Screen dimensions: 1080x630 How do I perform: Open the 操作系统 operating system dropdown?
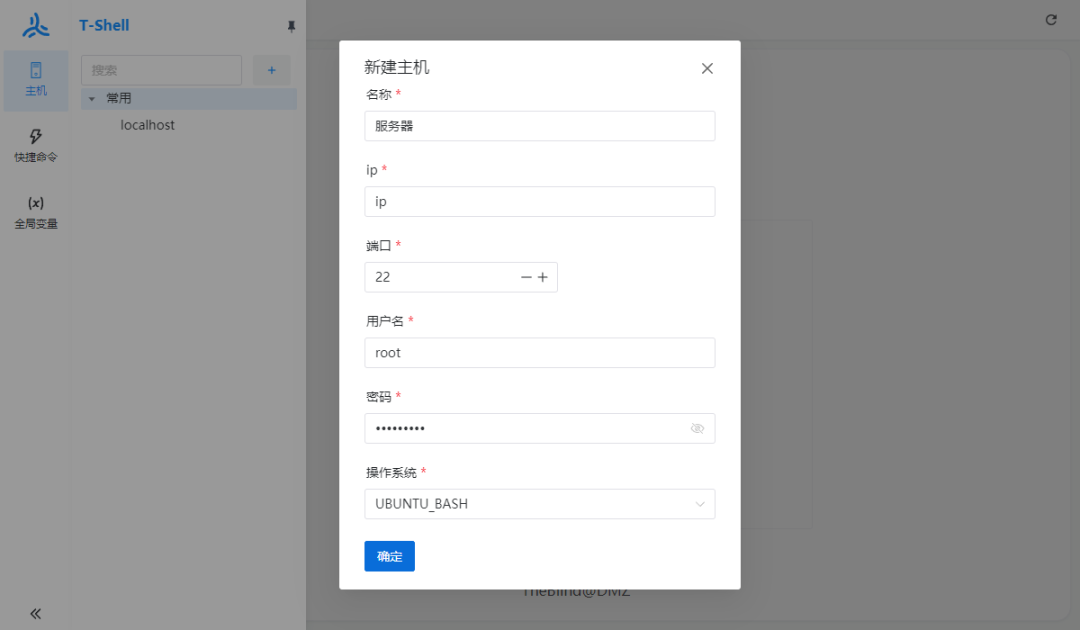coord(539,504)
